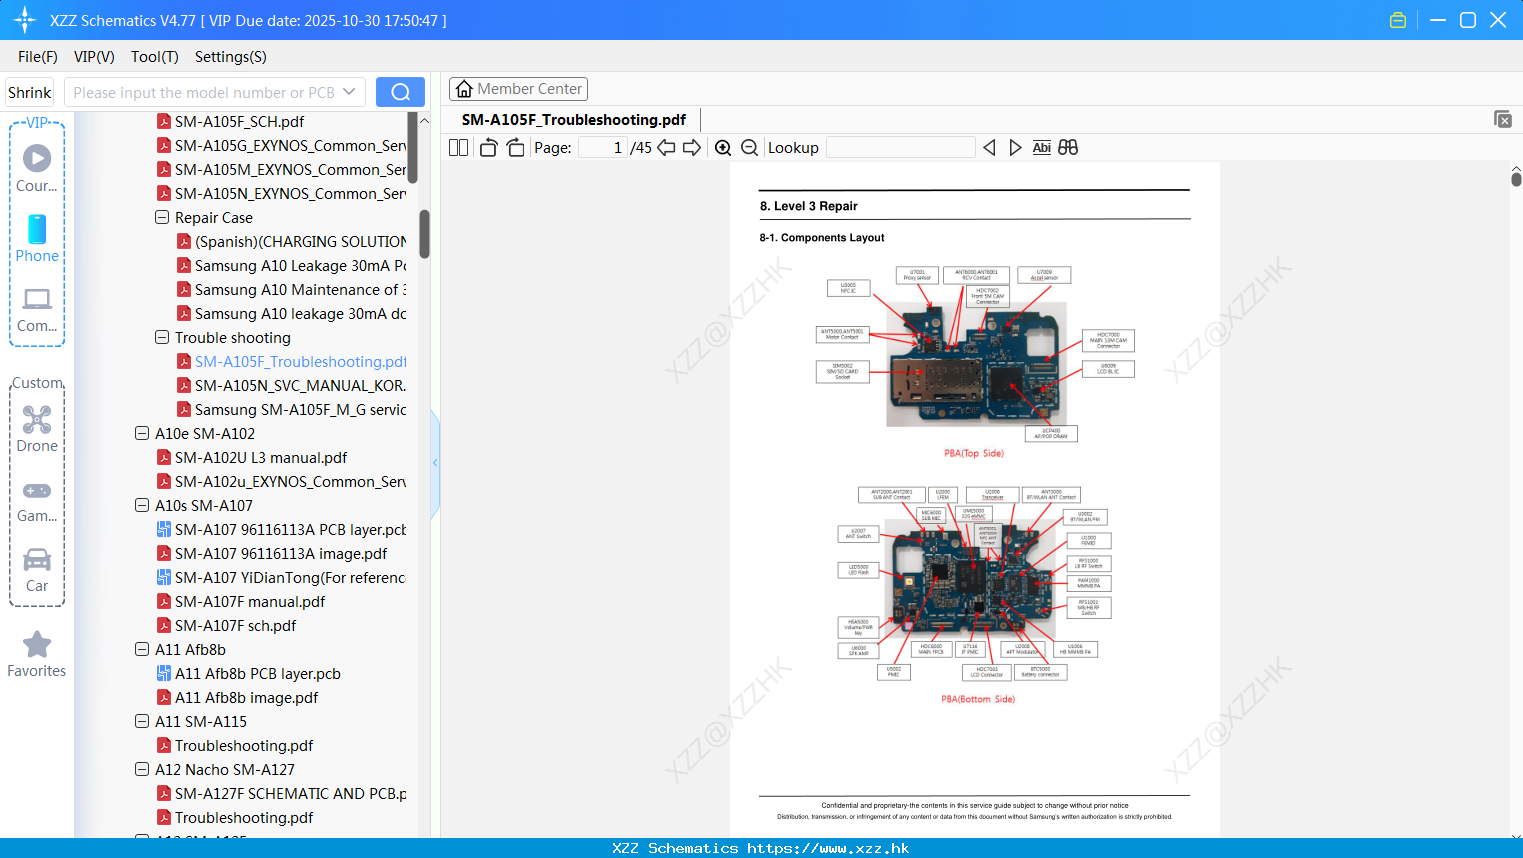Open SM-A107F manual.pdf
The width and height of the screenshot is (1523, 858).
[241, 602]
